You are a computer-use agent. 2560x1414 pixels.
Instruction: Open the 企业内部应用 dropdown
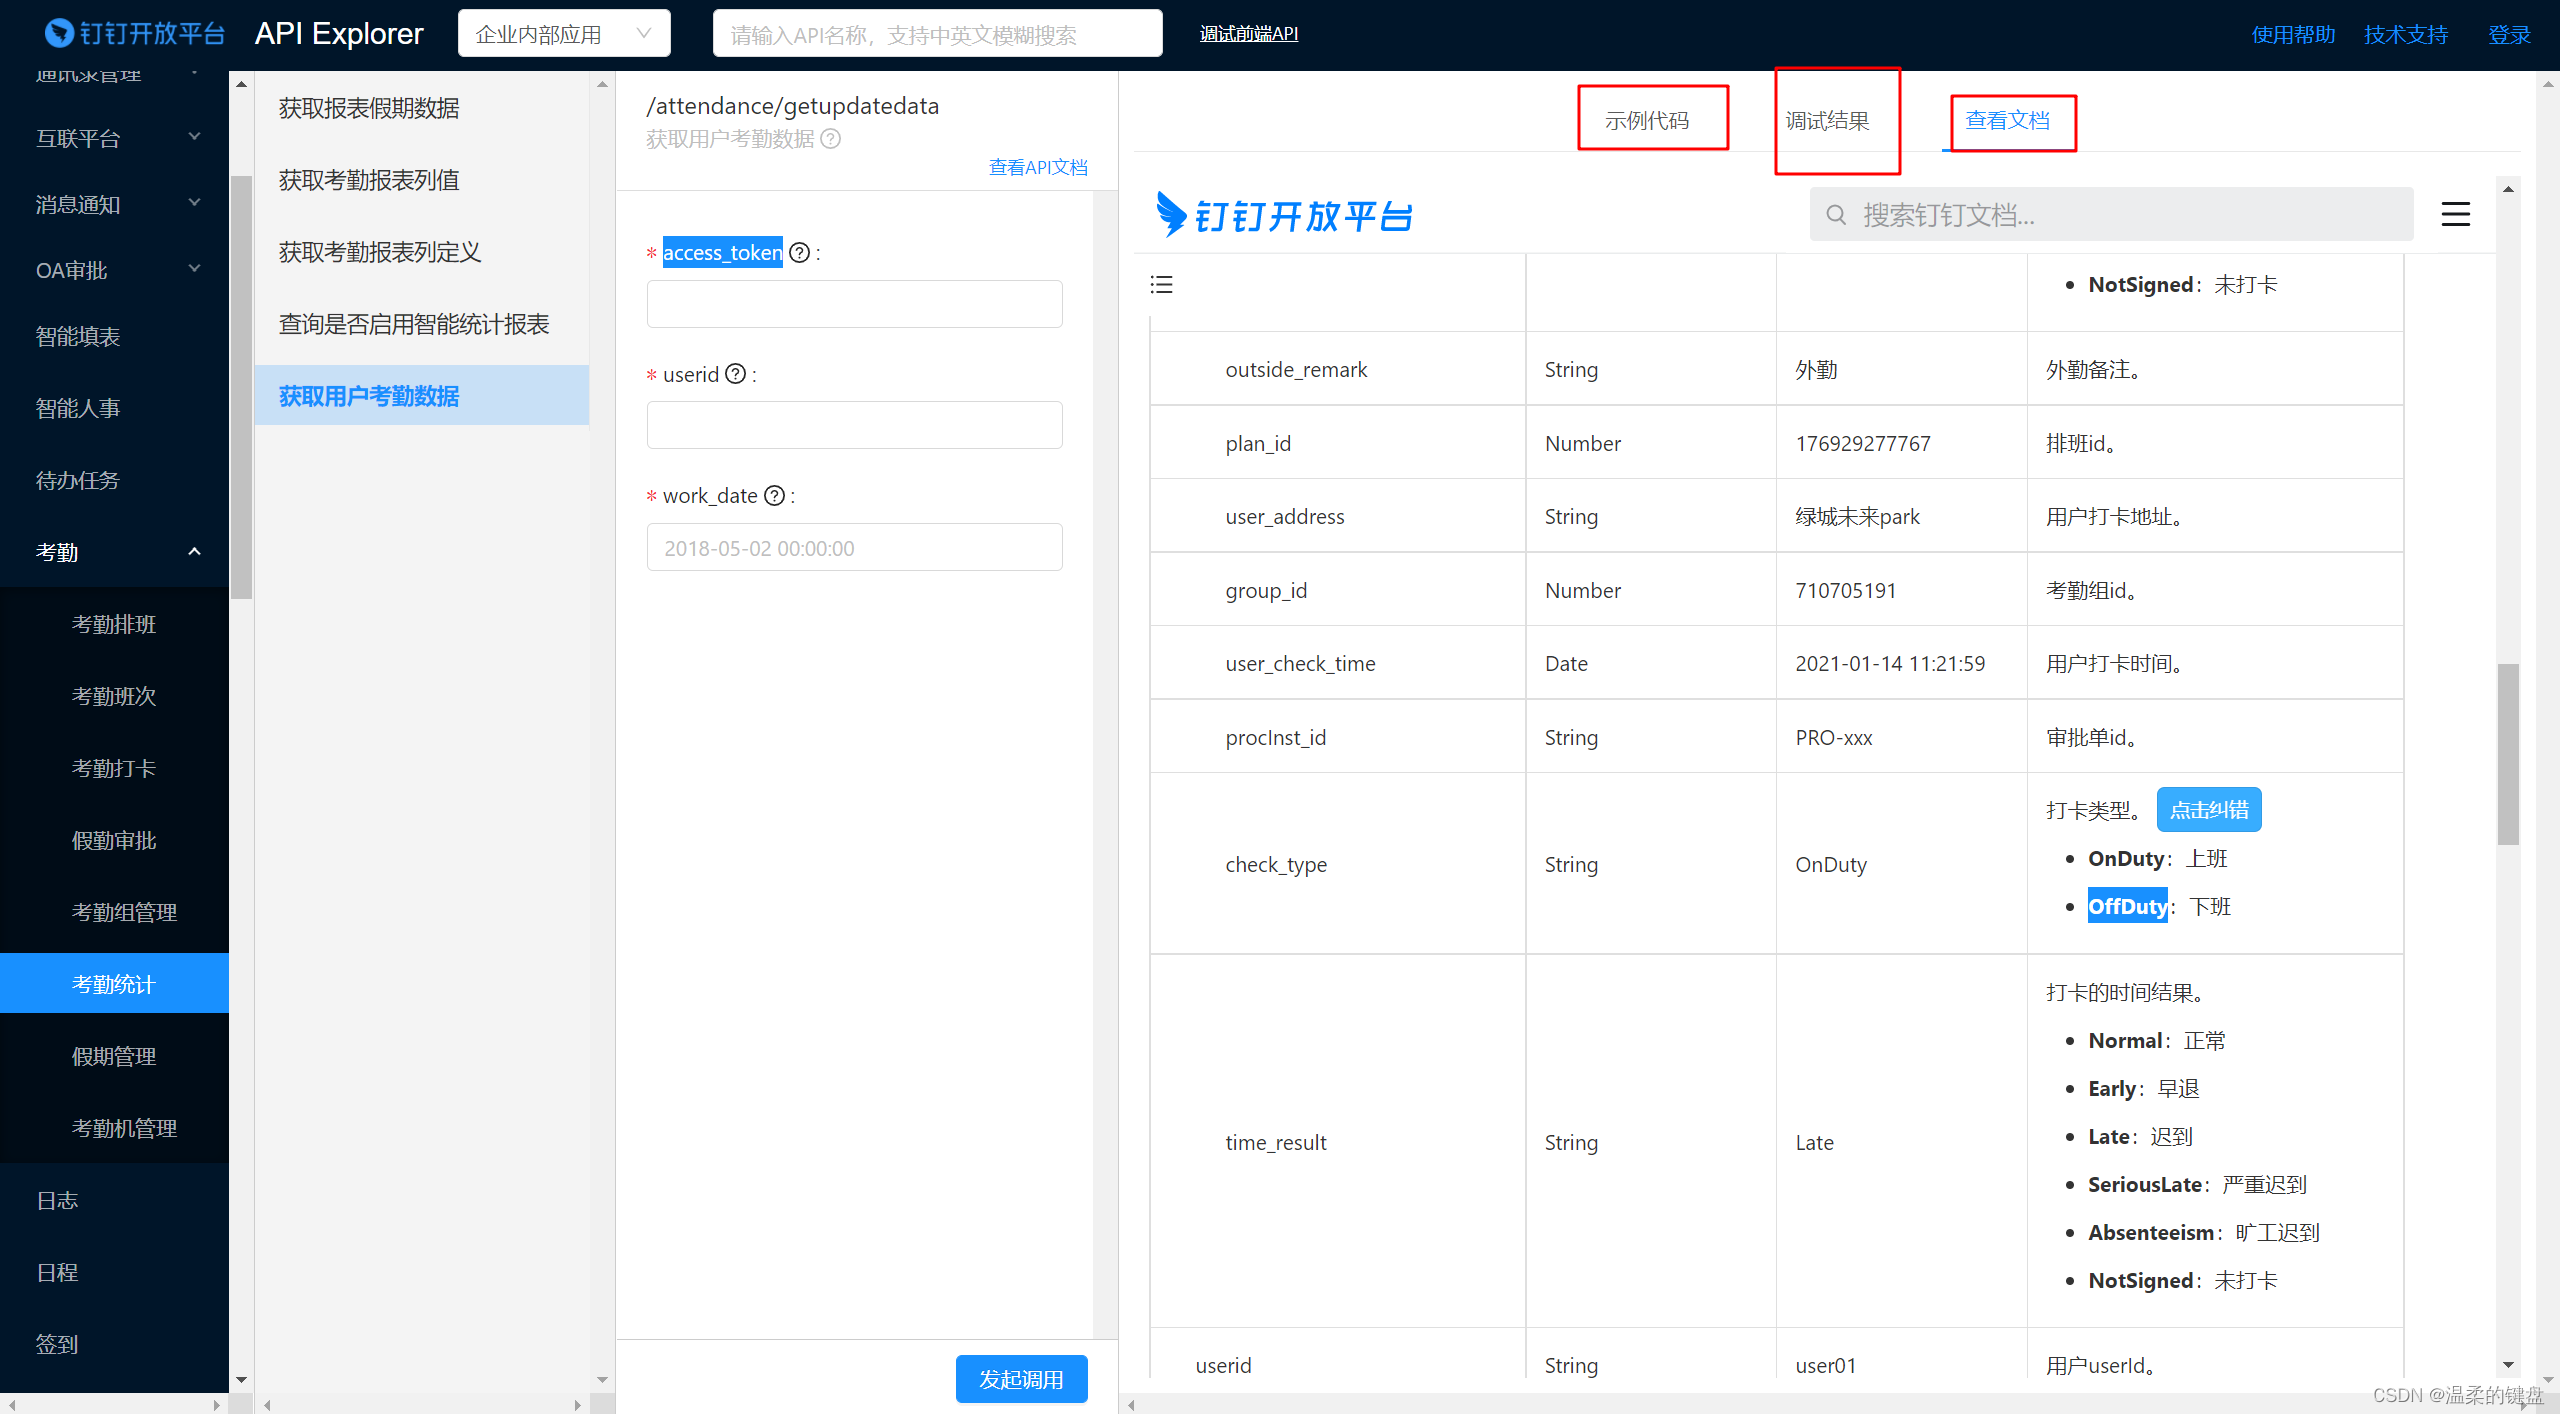coord(564,34)
